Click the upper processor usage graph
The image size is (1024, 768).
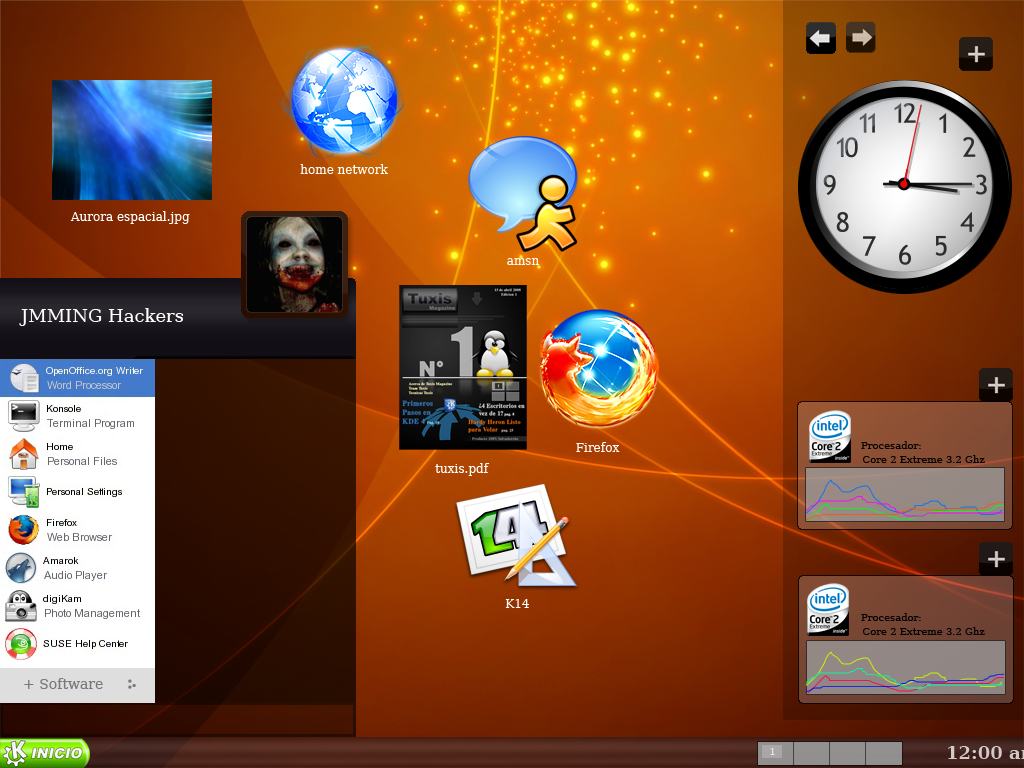904,494
